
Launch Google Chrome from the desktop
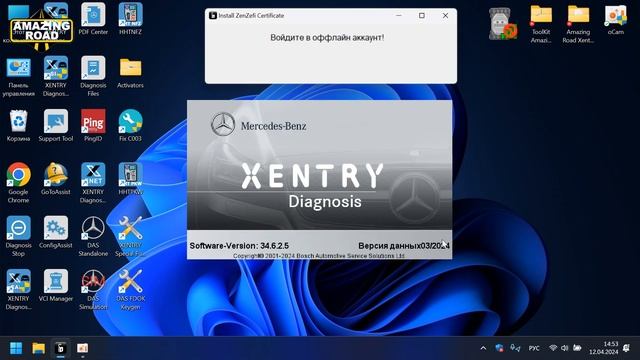[x=18, y=183]
